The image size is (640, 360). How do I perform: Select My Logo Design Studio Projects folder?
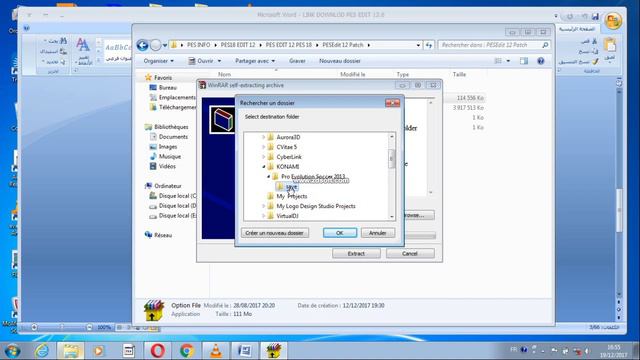pos(316,206)
